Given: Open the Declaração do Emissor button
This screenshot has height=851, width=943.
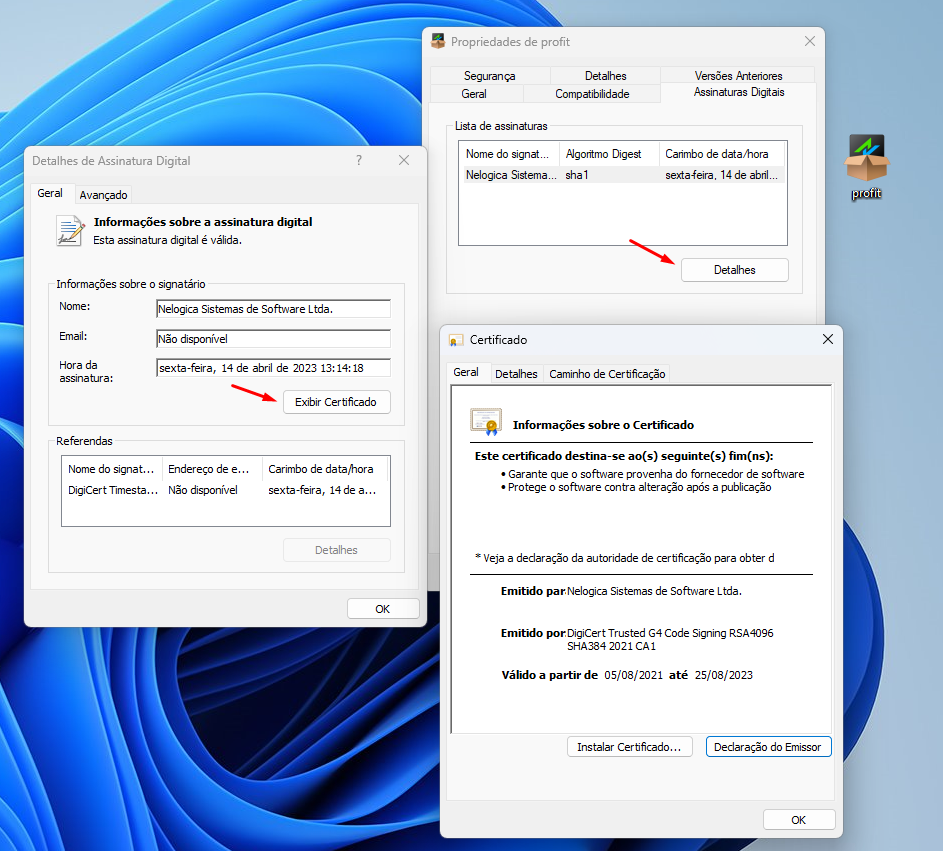Looking at the screenshot, I should click(x=768, y=746).
